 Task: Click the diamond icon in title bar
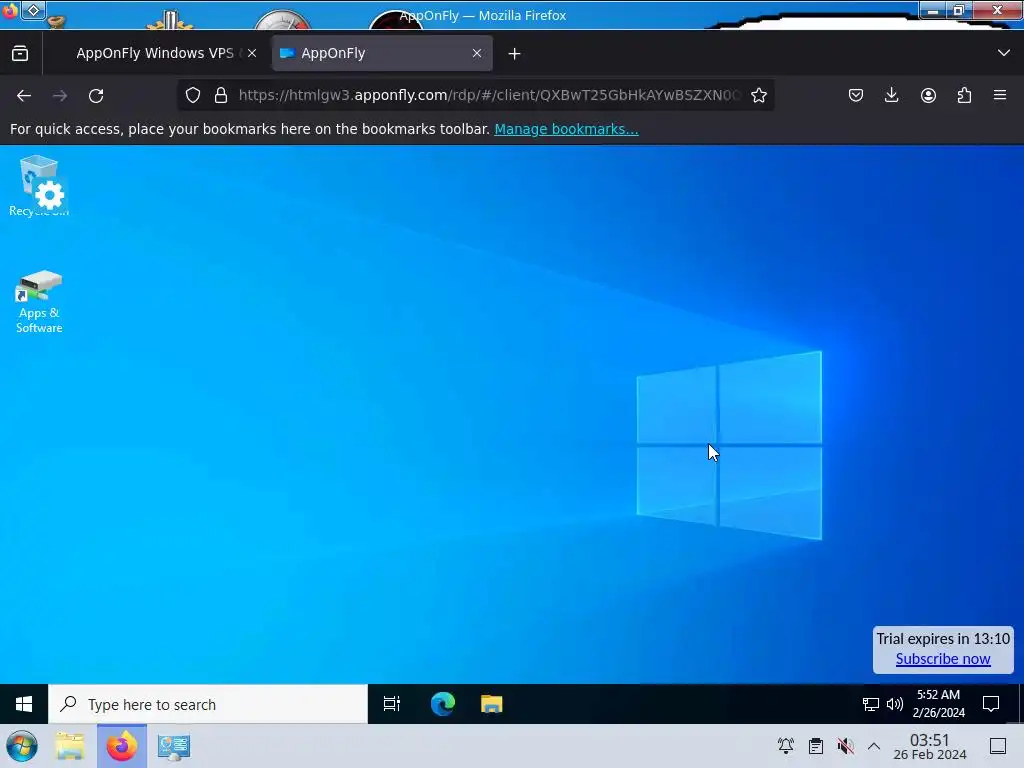[x=33, y=10]
